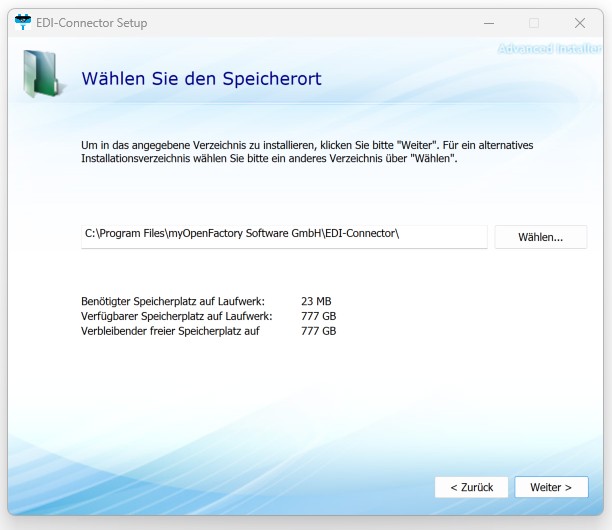This screenshot has height=530, width=612.
Task: Click the label "Verbleibender freier Speicherplatz auf"
Action: tap(170, 331)
